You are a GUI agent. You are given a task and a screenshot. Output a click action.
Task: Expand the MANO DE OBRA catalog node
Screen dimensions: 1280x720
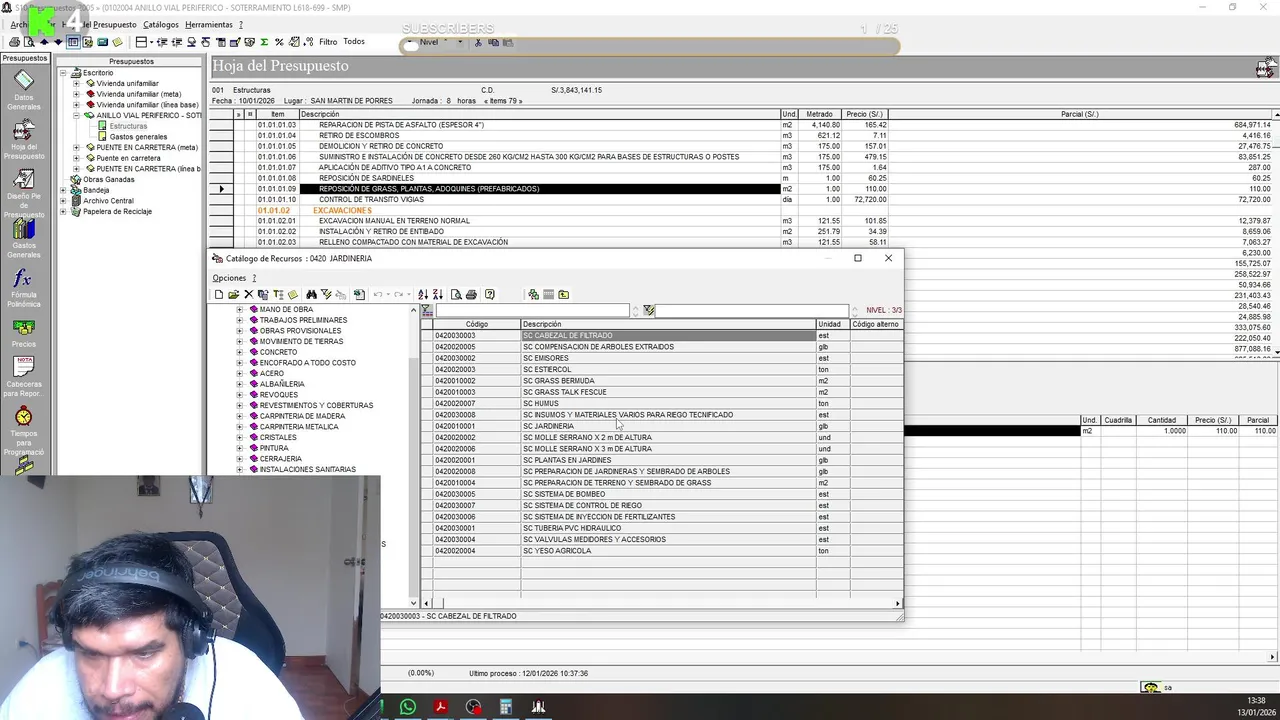pyautogui.click(x=240, y=310)
